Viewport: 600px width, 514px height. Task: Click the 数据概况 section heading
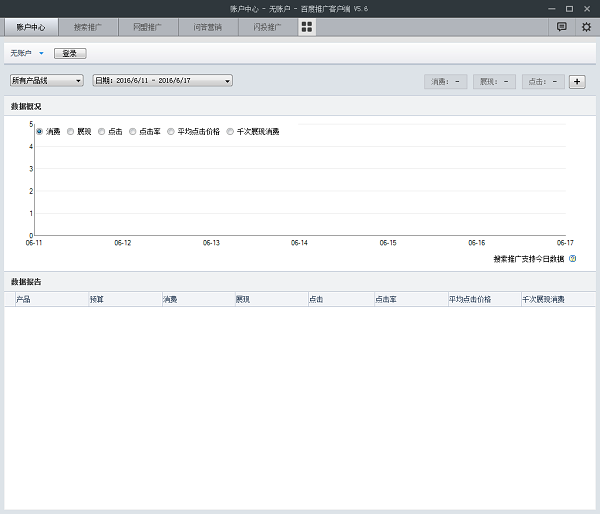26,106
